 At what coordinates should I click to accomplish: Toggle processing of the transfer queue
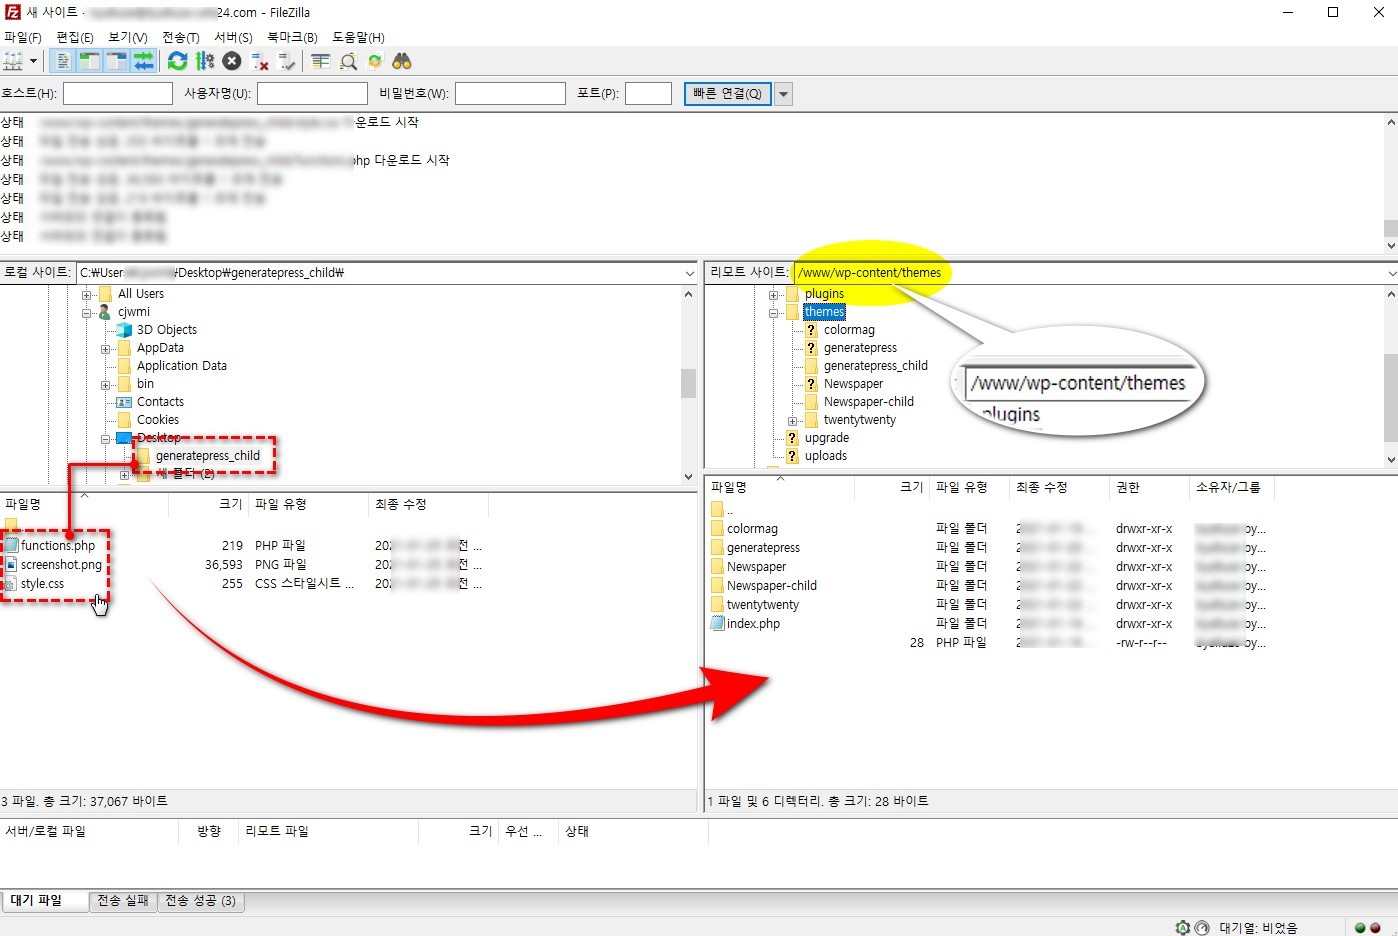205,61
